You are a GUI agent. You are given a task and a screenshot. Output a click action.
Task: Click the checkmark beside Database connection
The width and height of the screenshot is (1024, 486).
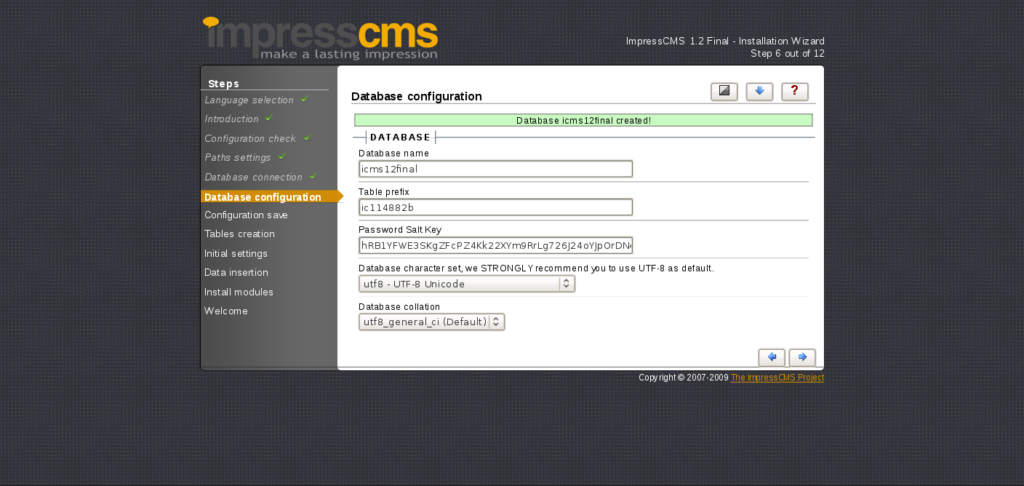pos(313,176)
